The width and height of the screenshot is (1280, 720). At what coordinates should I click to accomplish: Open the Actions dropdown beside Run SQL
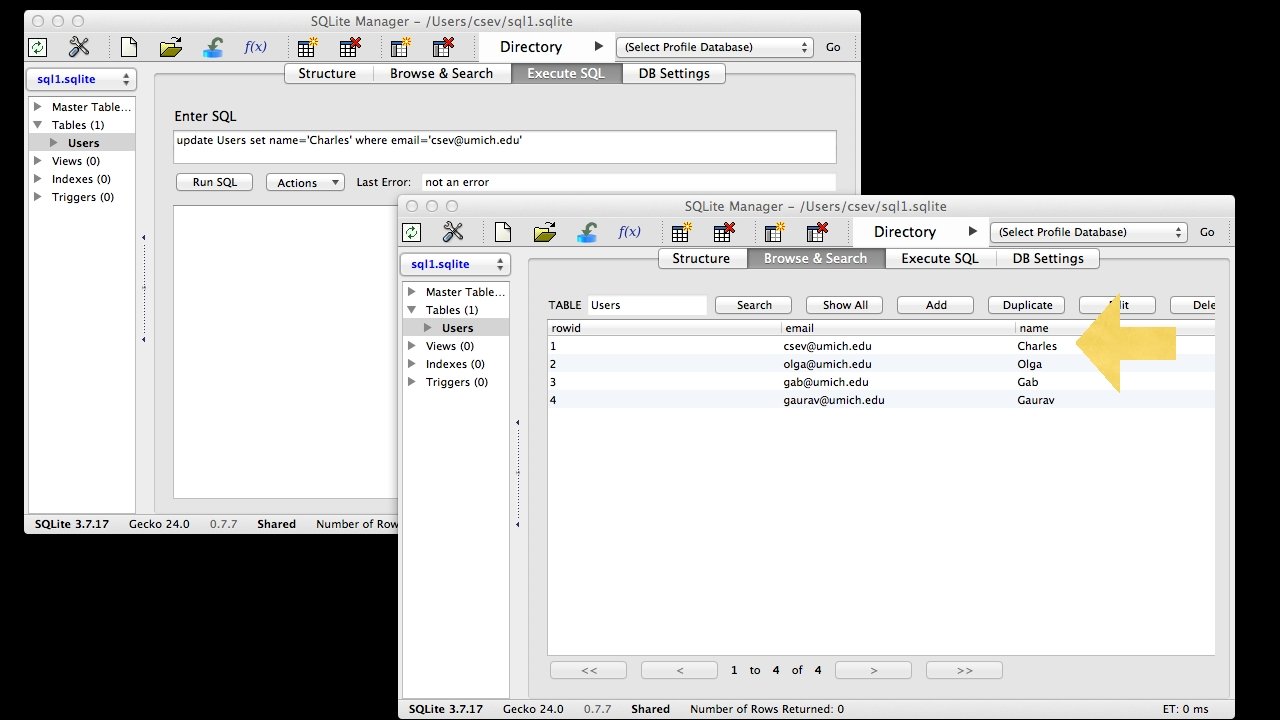(305, 182)
